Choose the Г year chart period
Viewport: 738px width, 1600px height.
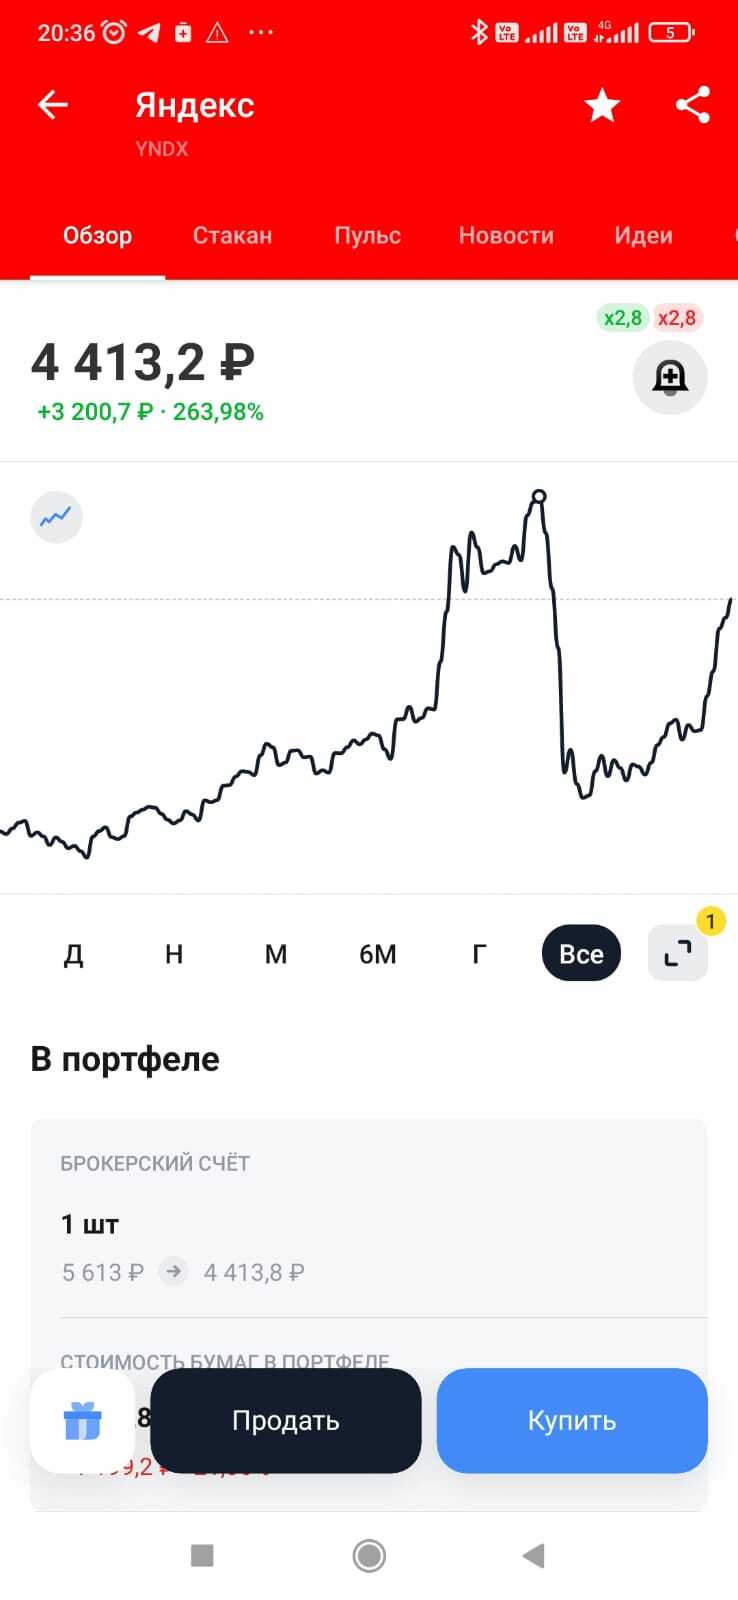click(x=479, y=954)
